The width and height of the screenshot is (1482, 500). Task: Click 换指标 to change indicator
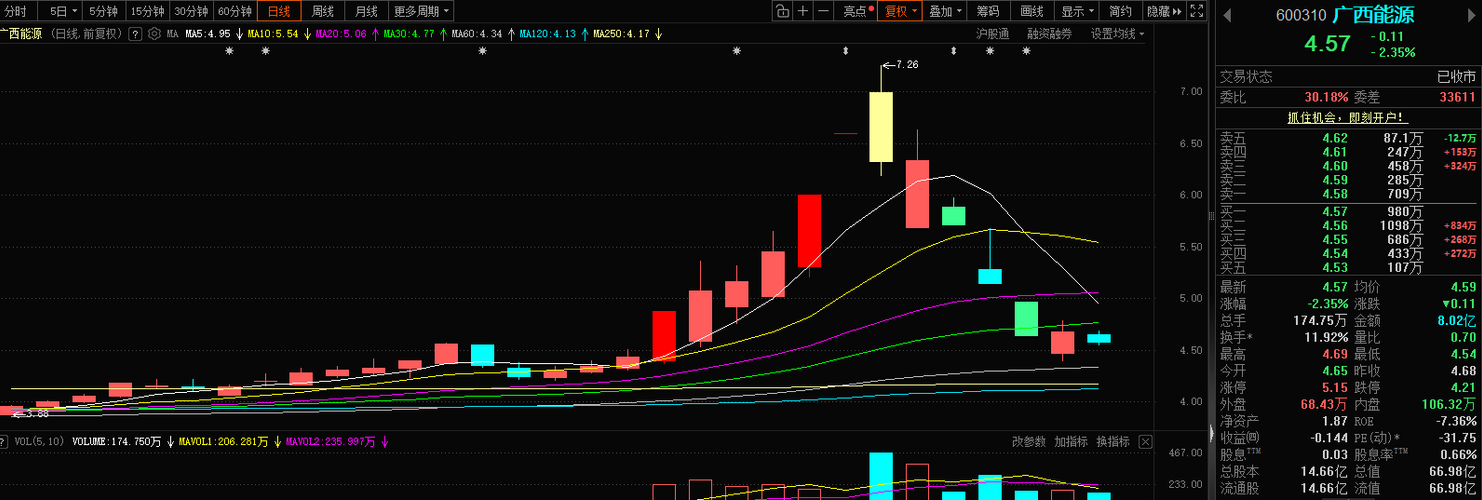[x=1113, y=441]
